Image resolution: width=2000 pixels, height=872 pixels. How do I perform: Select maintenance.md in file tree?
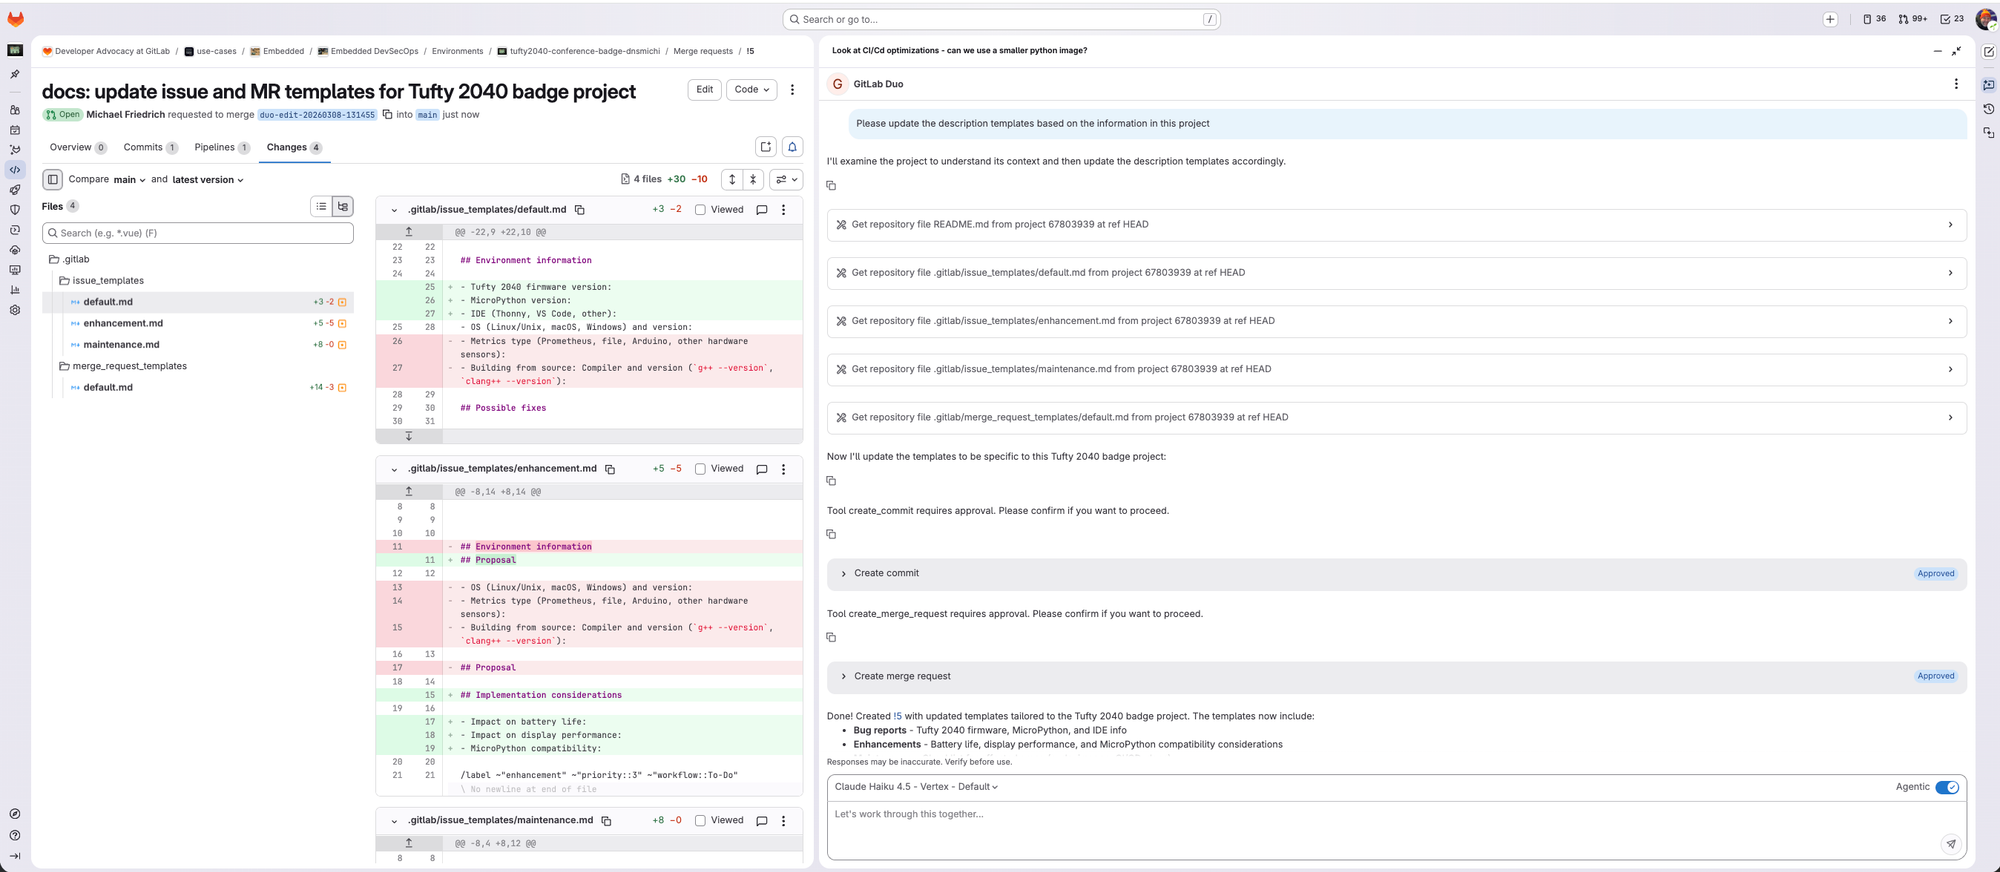click(x=121, y=345)
